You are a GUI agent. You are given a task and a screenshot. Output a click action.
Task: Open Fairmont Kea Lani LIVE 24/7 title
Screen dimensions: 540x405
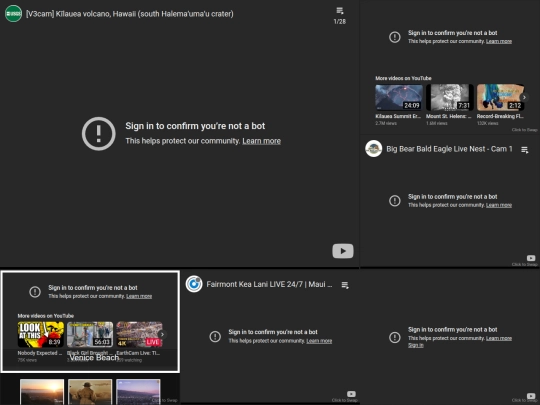click(x=269, y=284)
